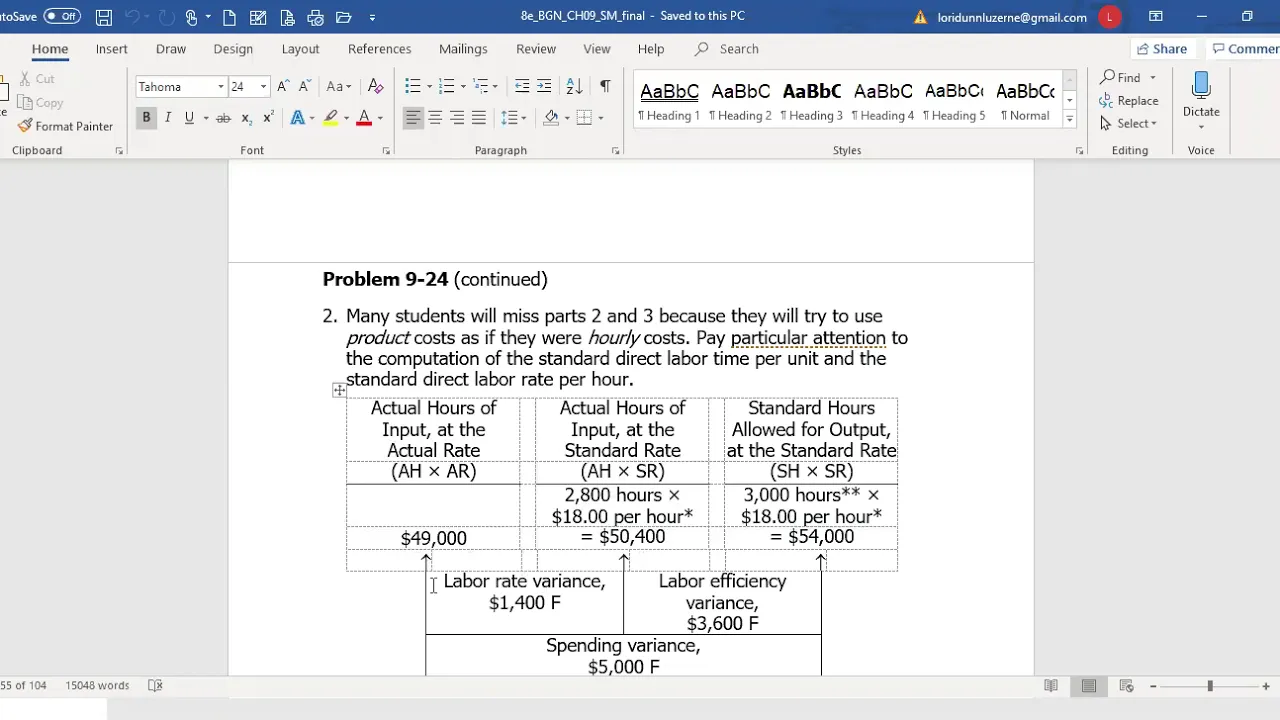
Task: Align the text left
Action: pyautogui.click(x=413, y=118)
